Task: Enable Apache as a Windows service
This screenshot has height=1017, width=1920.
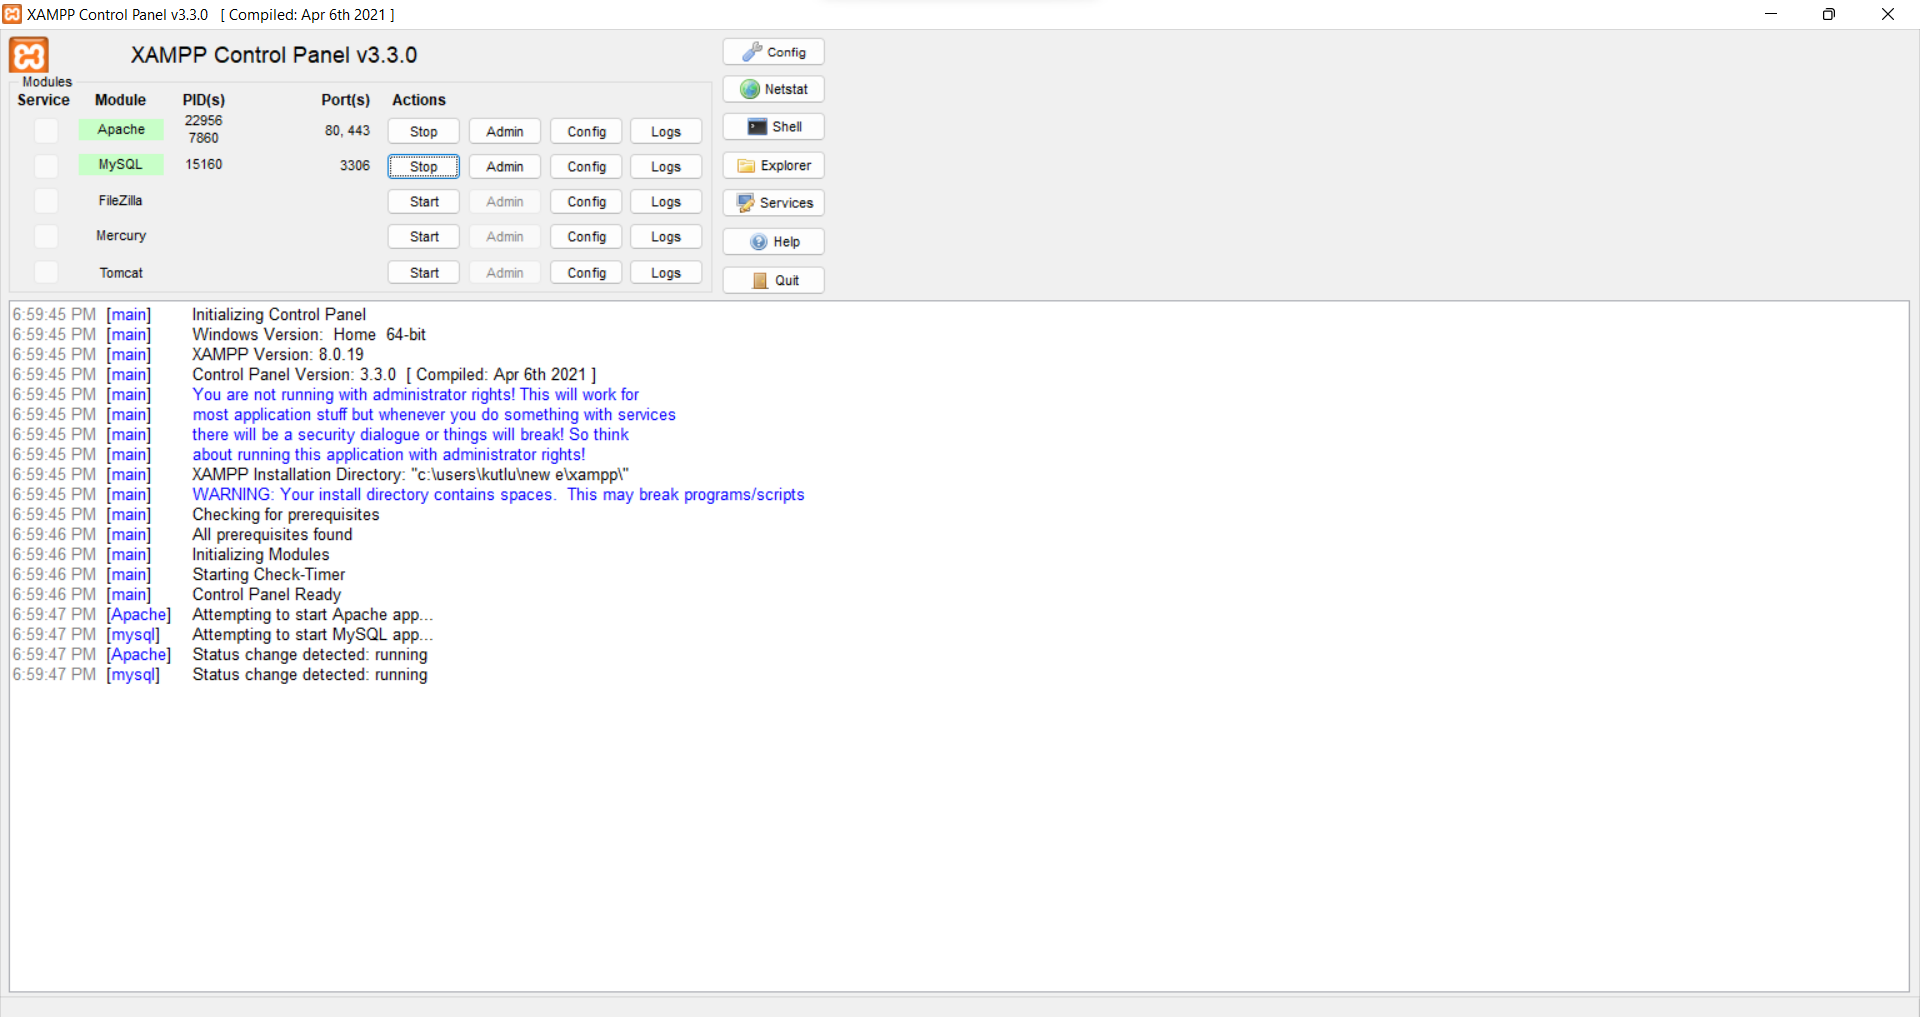Action: tap(45, 130)
